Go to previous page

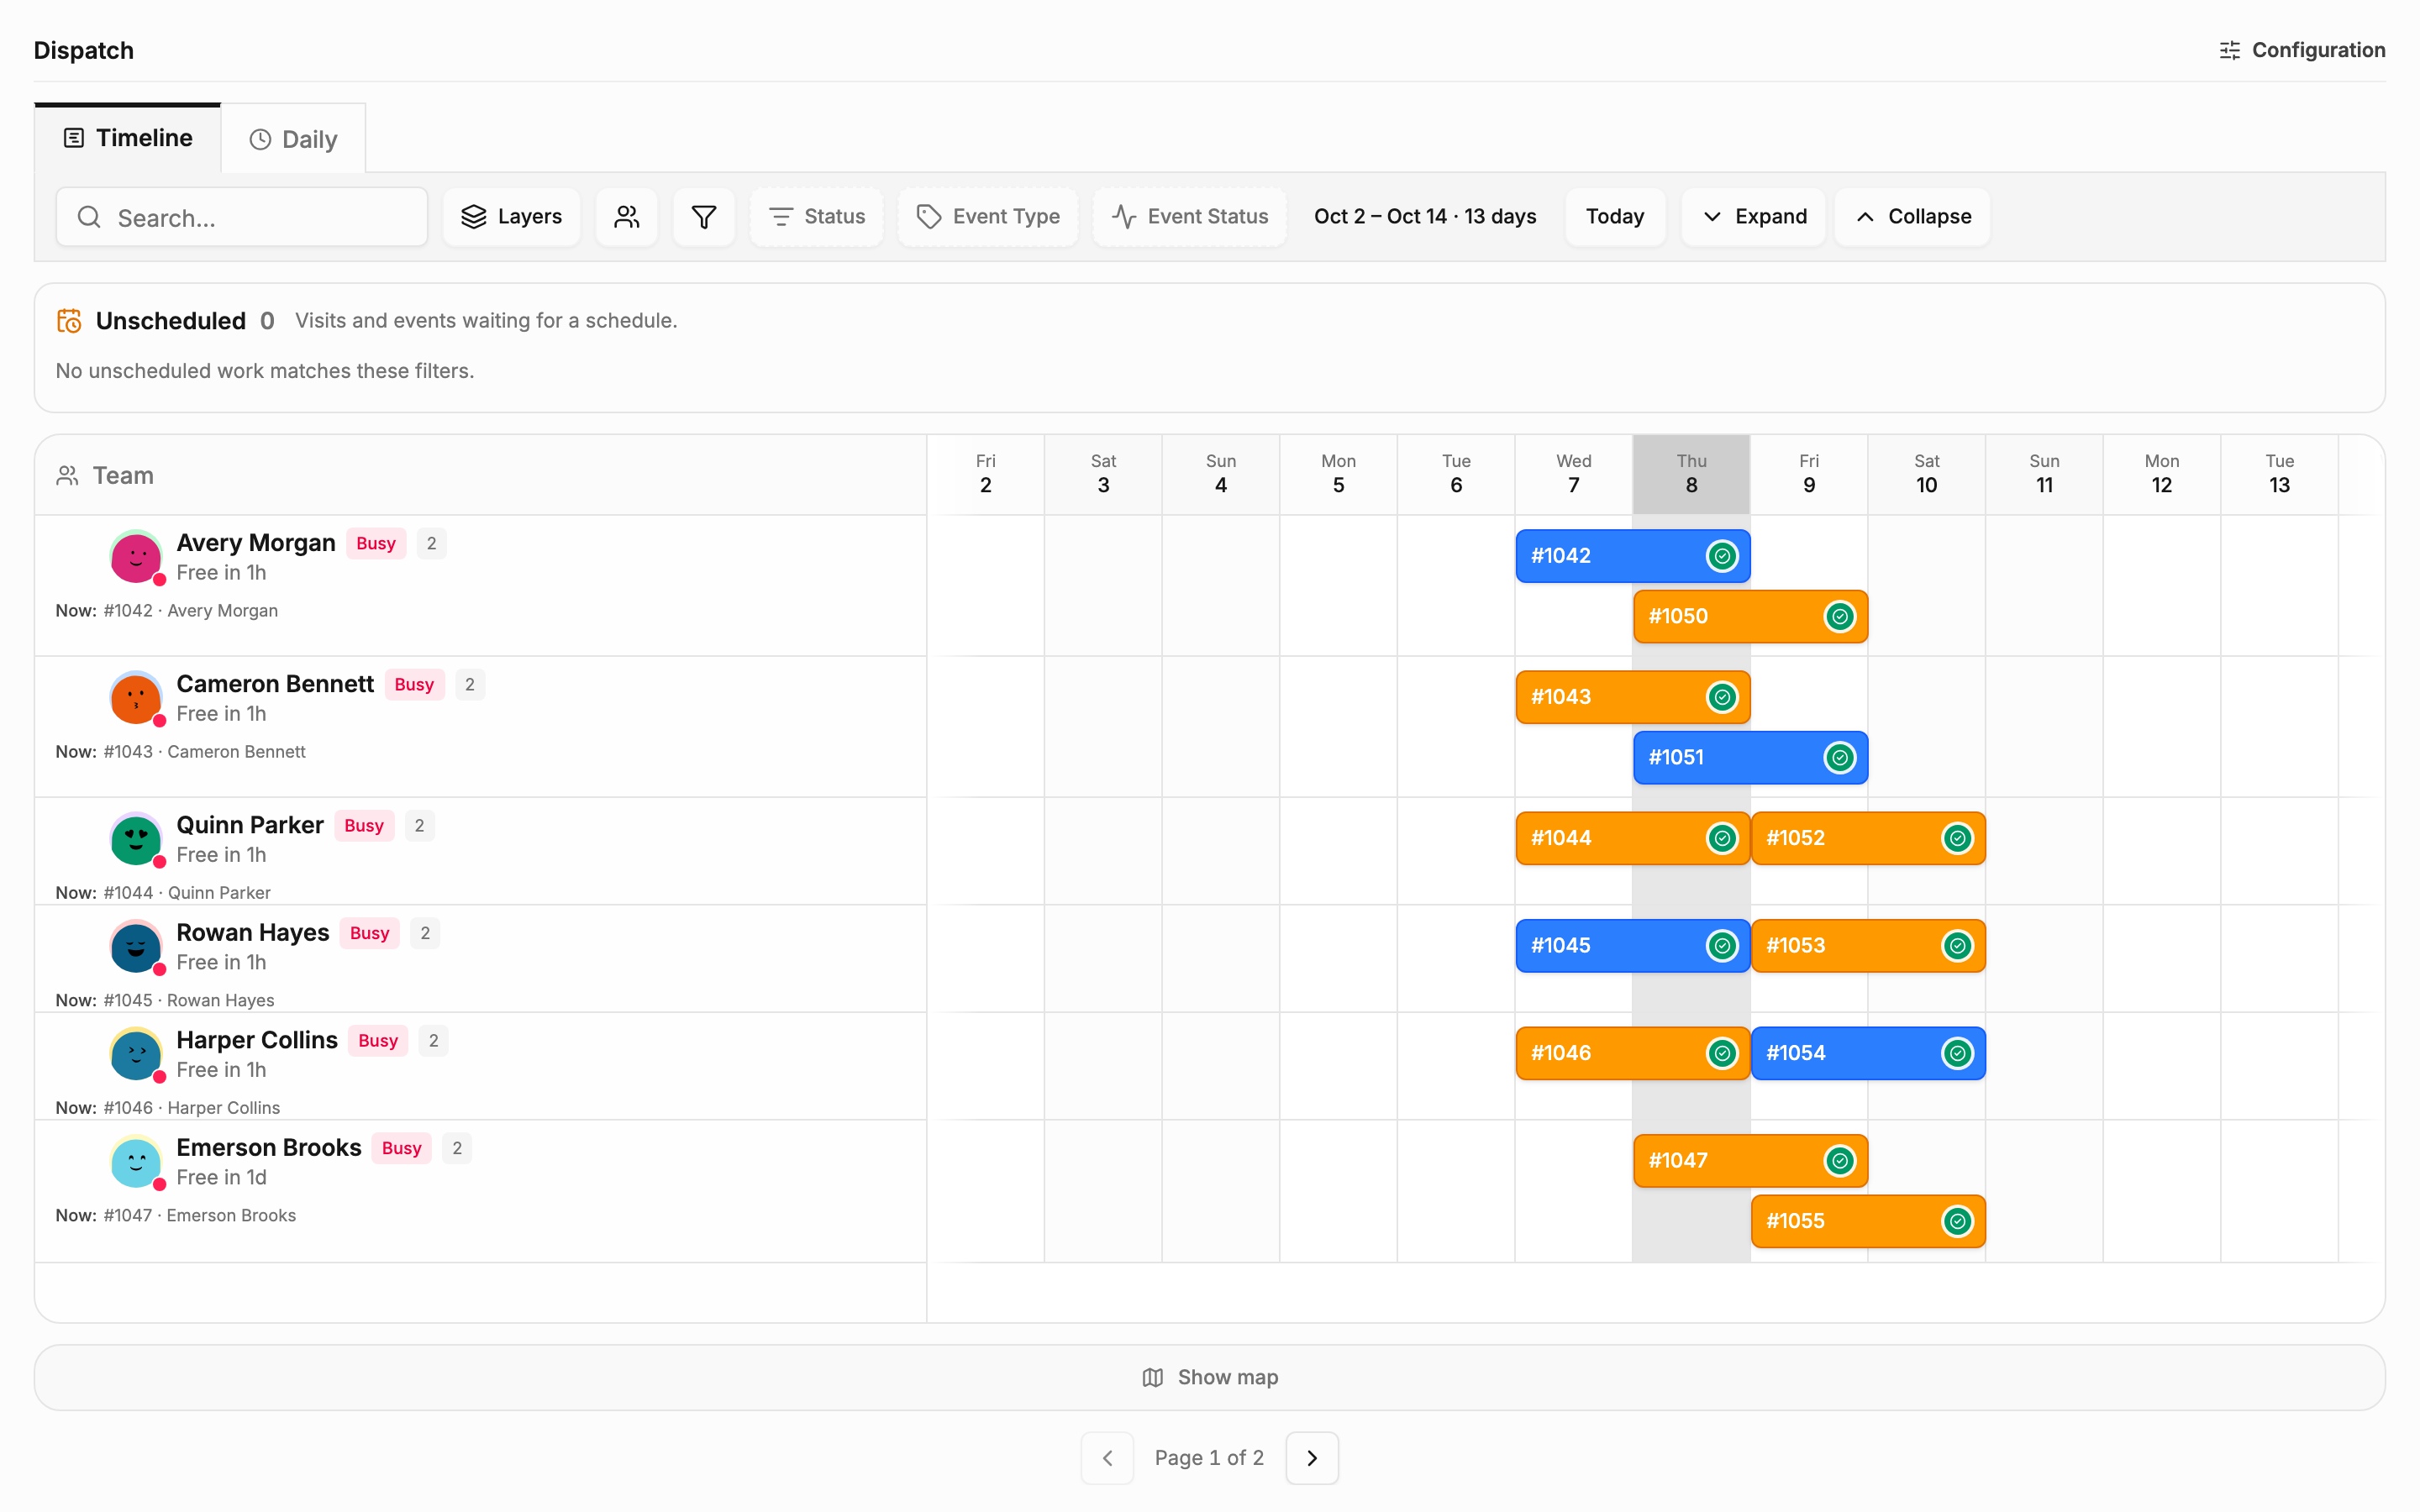coord(1107,1458)
